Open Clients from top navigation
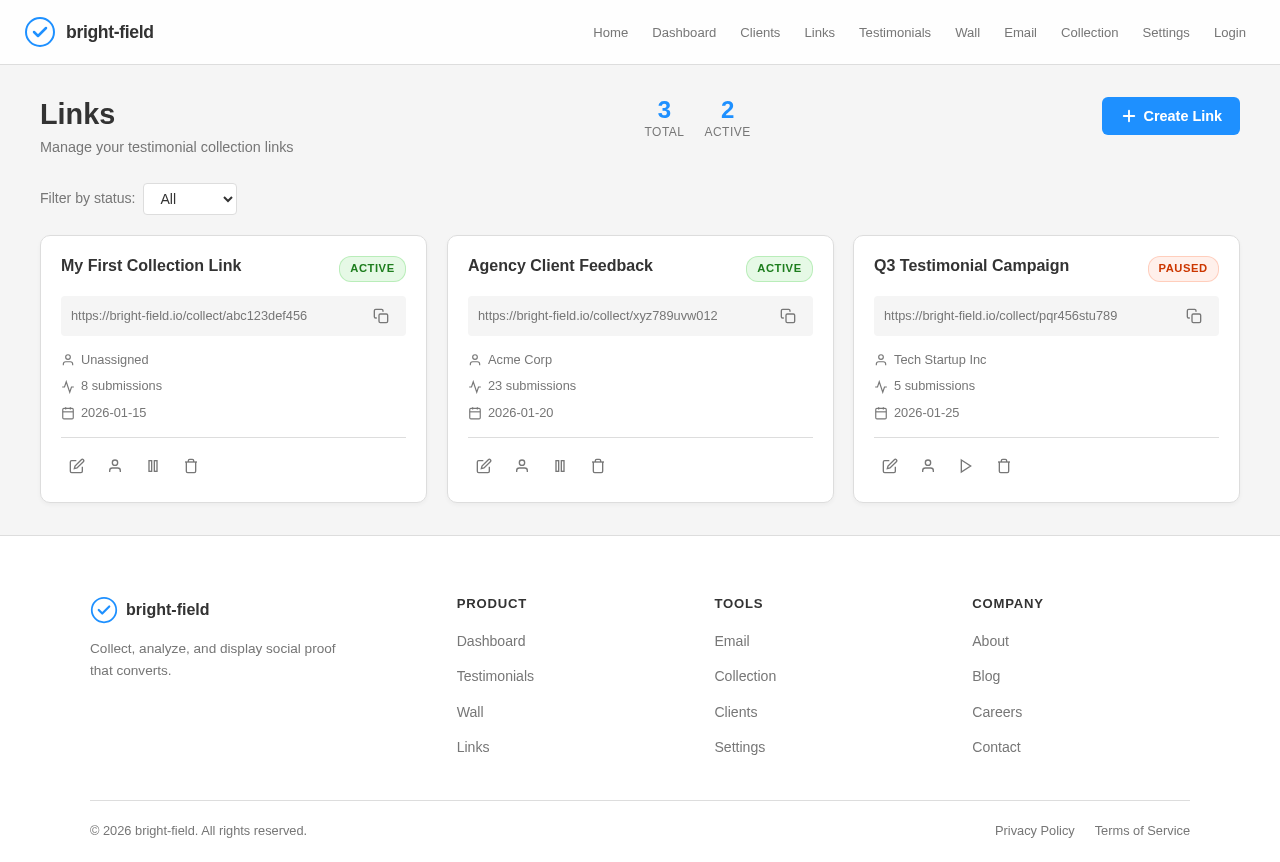Screen dimensions: 1280x862 (x=760, y=32)
